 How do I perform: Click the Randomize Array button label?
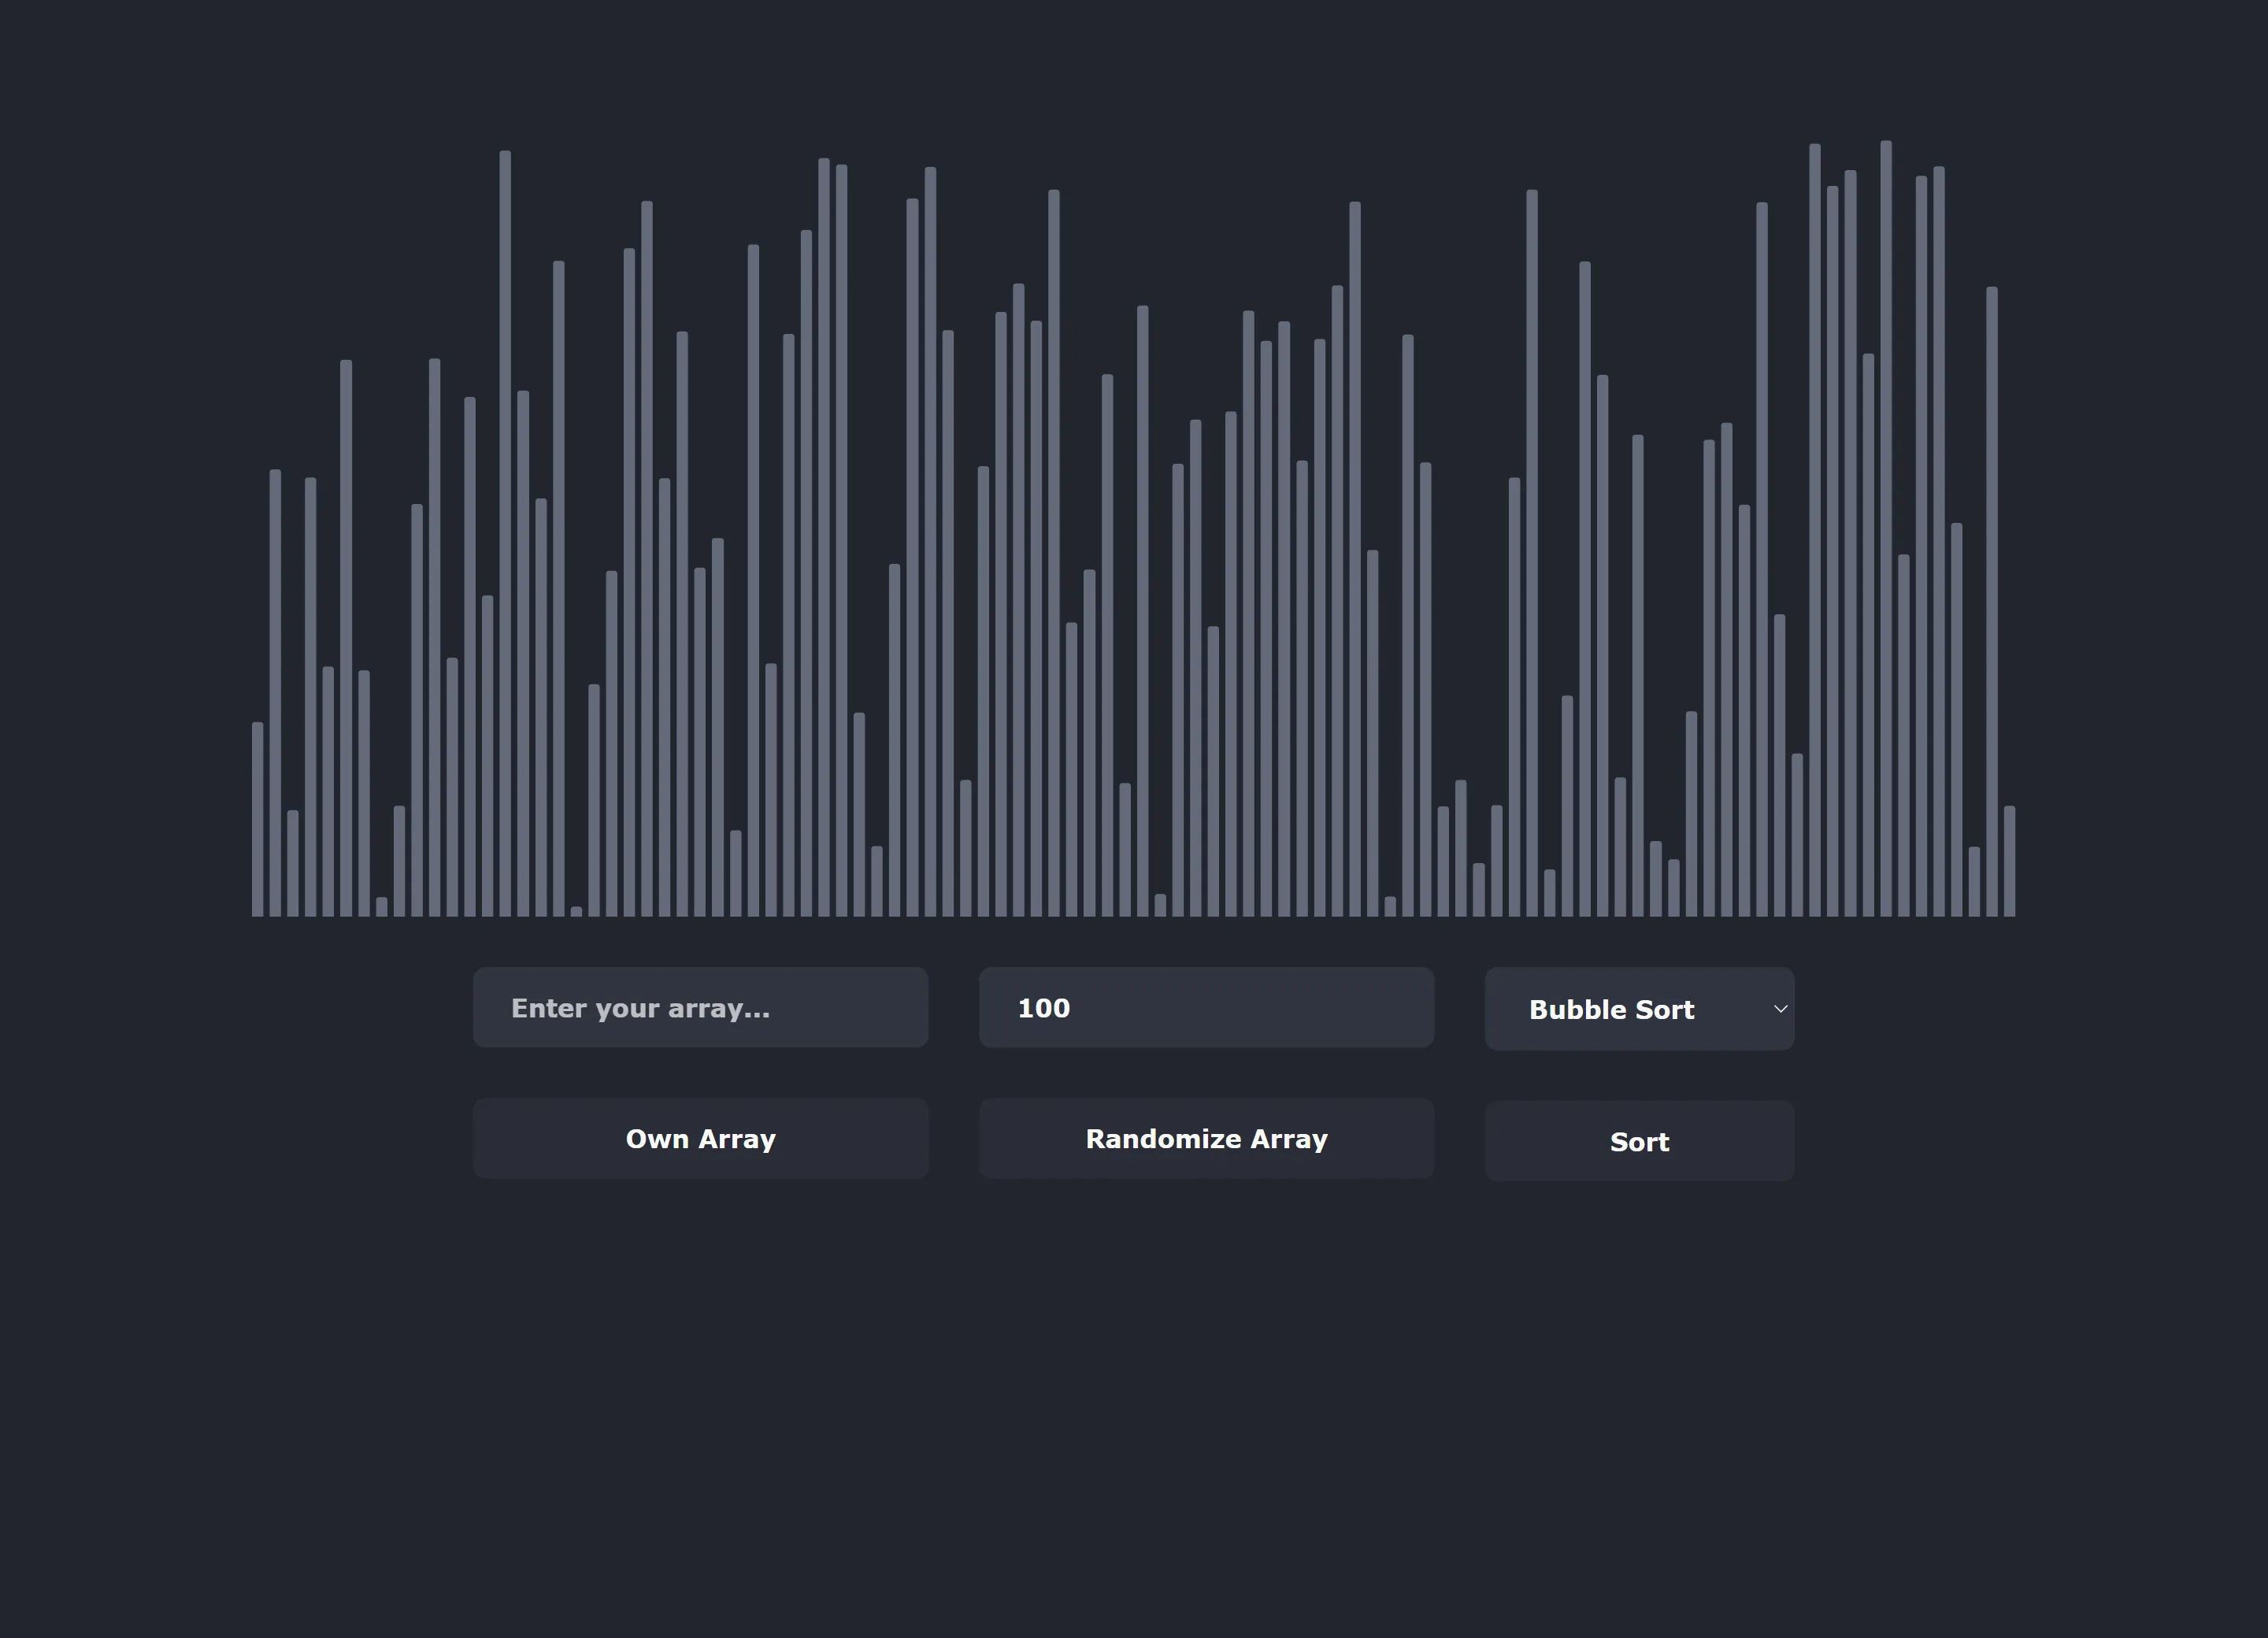pyautogui.click(x=1206, y=1138)
